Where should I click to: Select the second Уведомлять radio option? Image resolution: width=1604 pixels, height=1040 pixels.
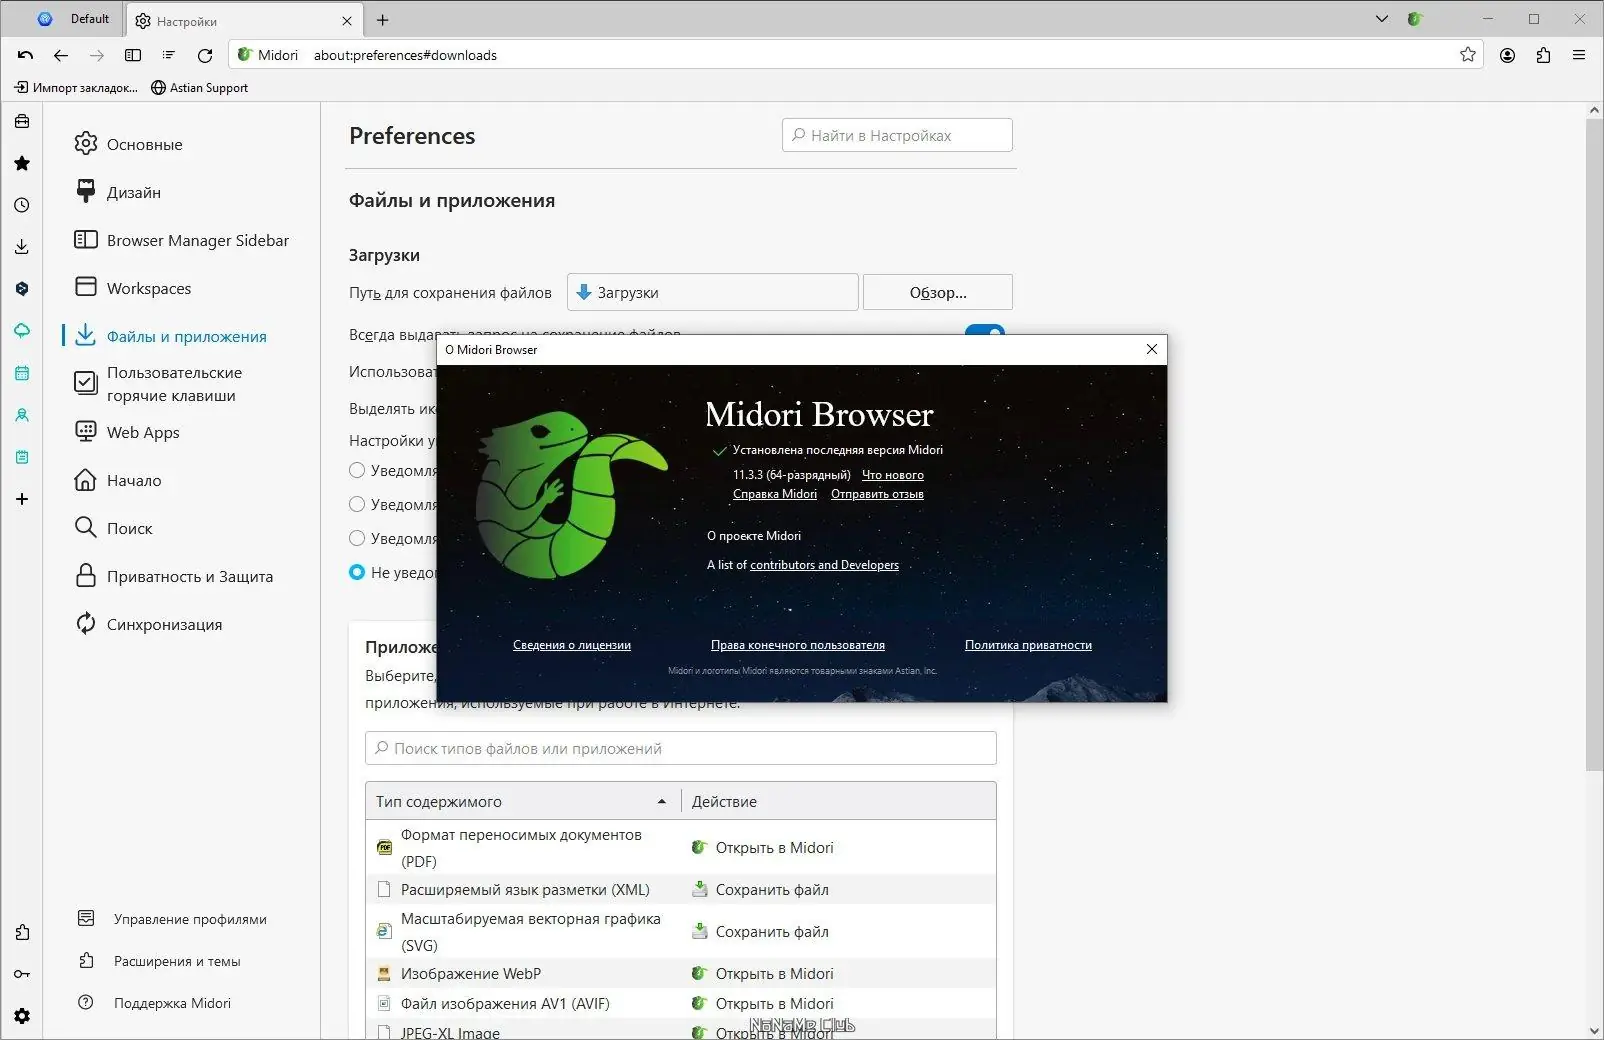pyautogui.click(x=357, y=504)
